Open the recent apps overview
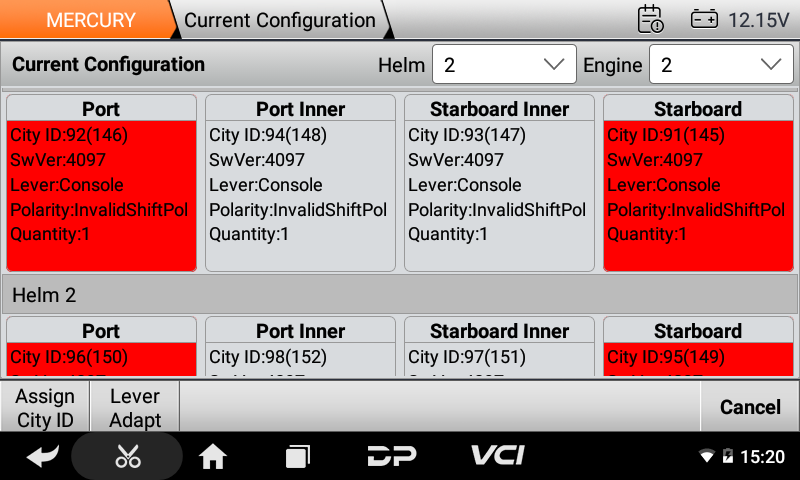This screenshot has width=800, height=480. pos(298,457)
